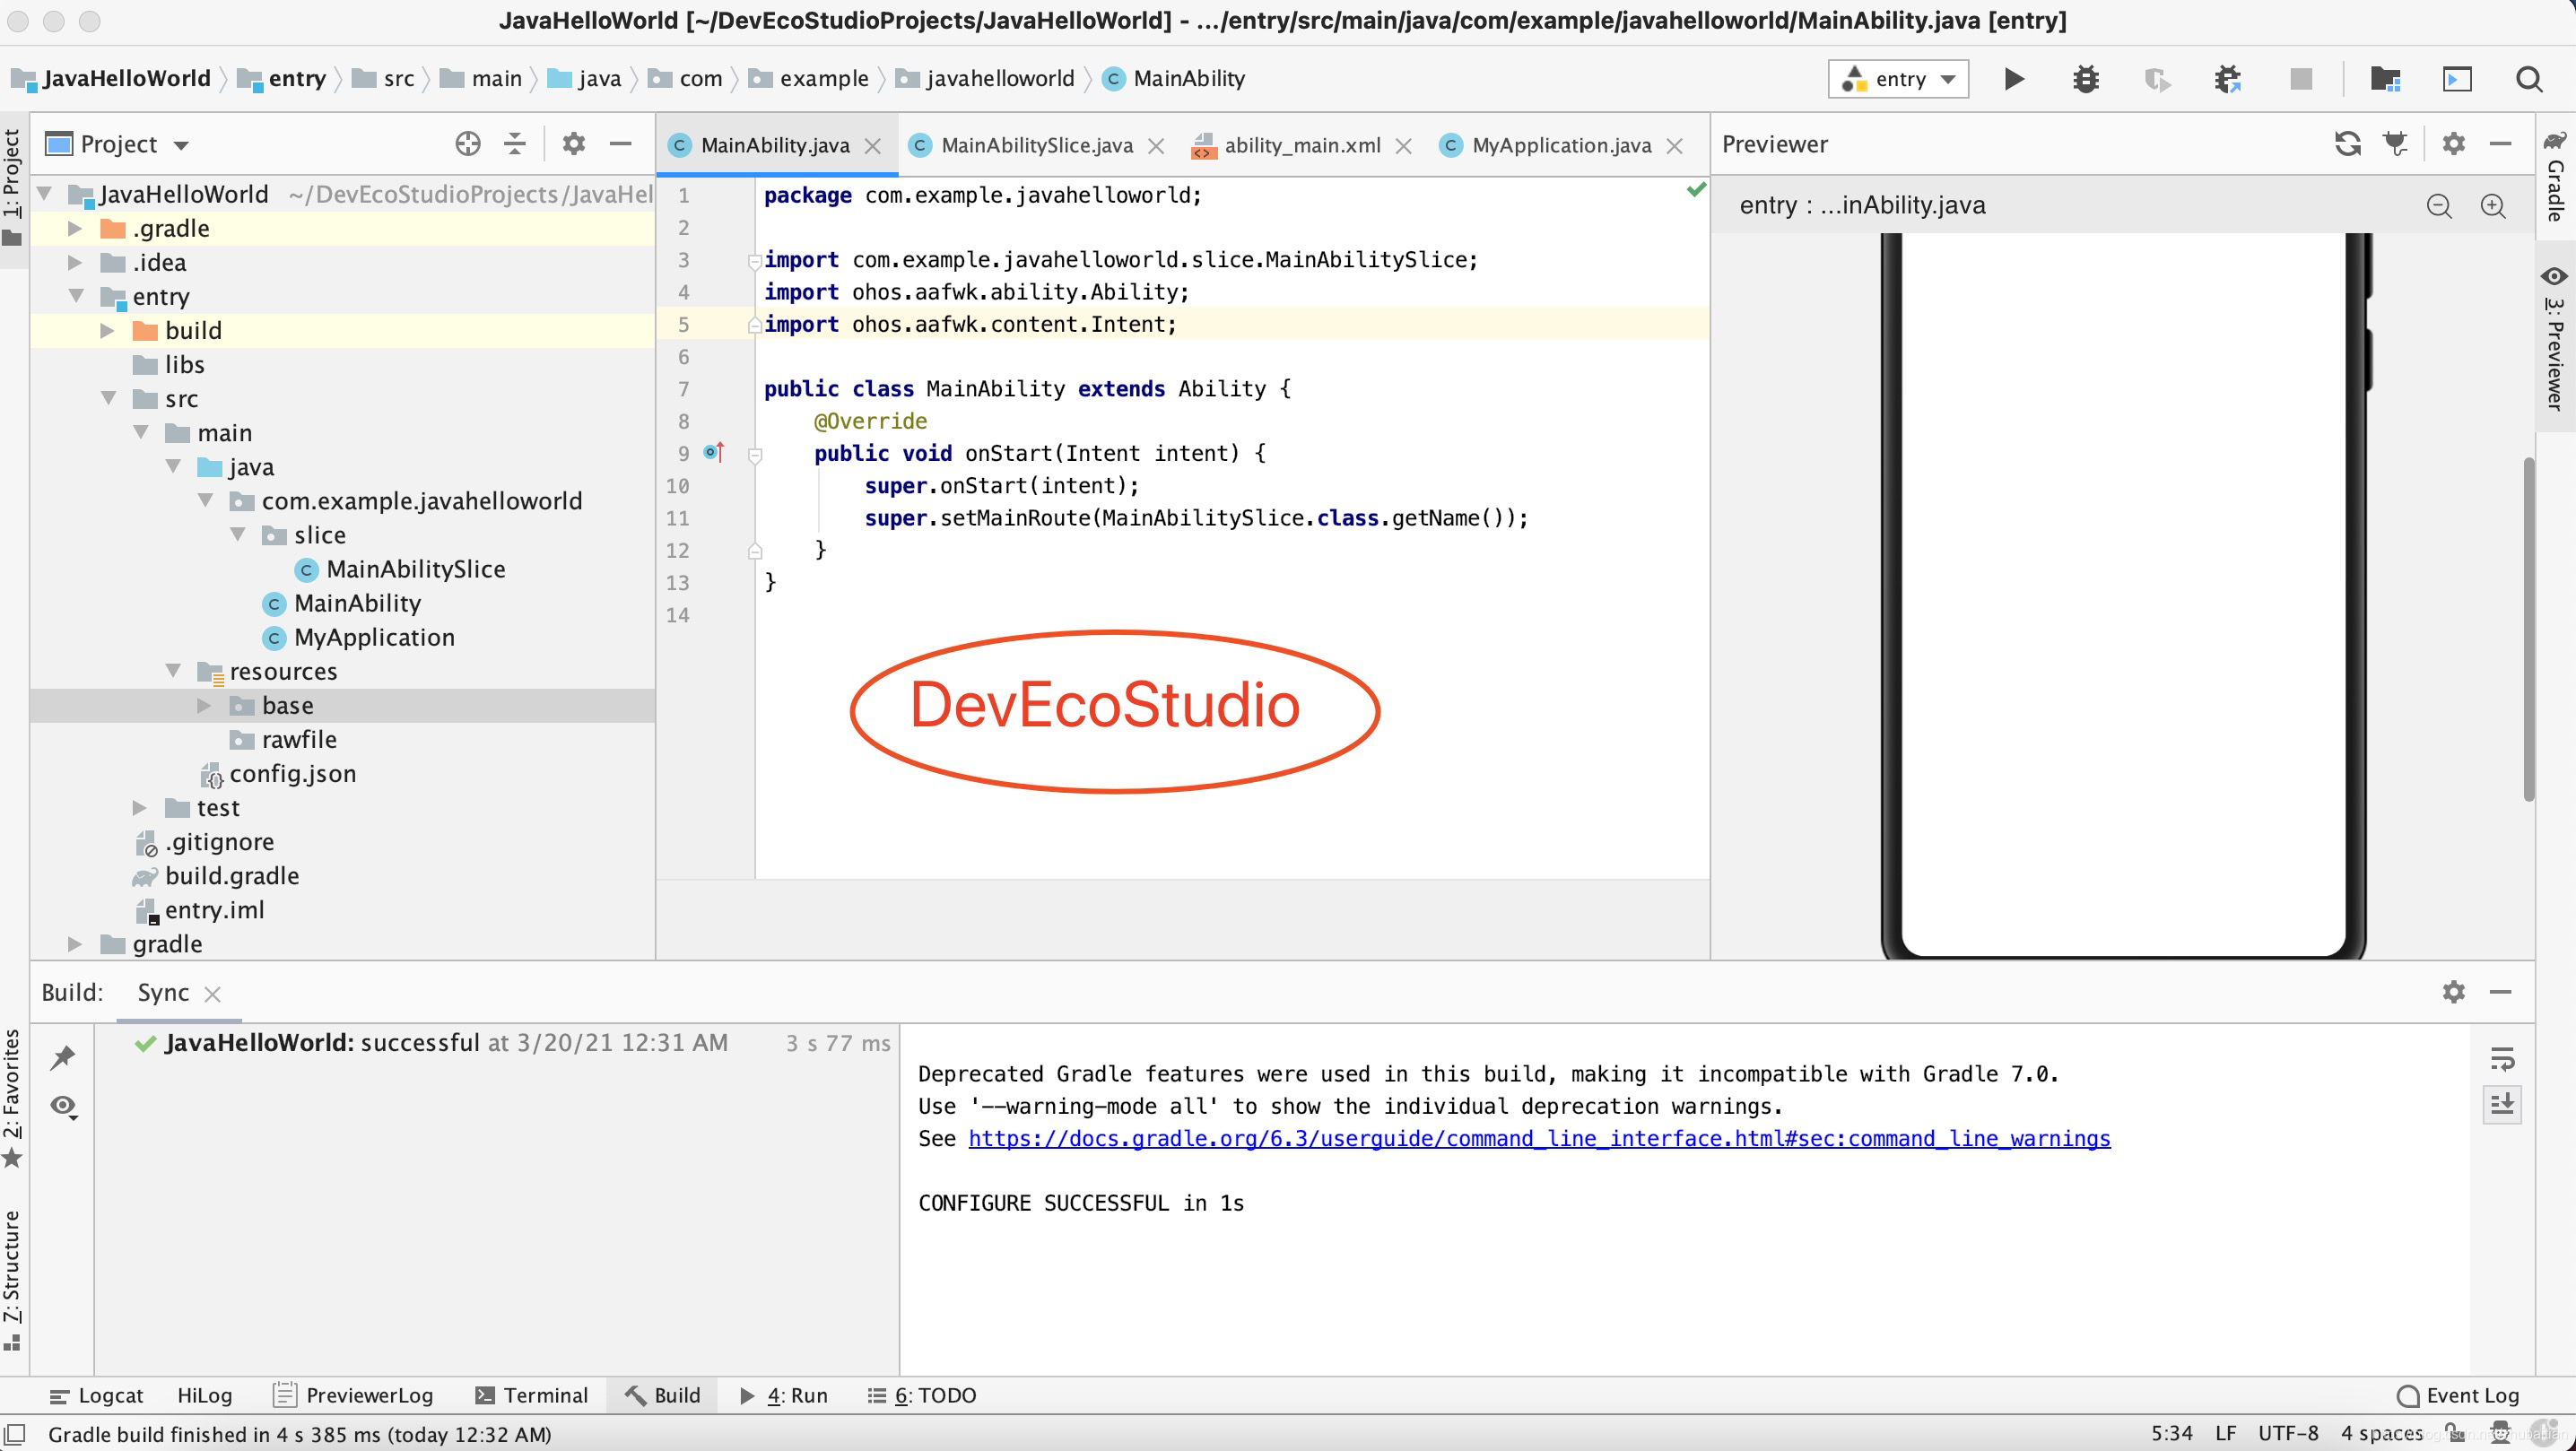This screenshot has width=2576, height=1451.
Task: Close the Sync build tab
Action: 212,994
